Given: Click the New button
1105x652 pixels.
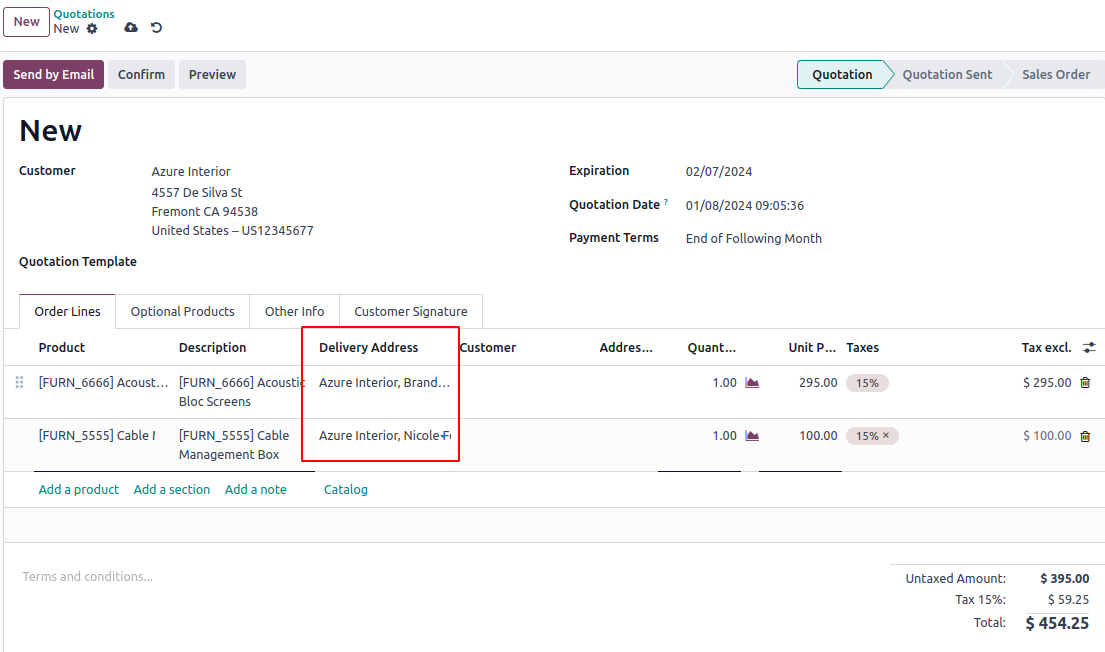Looking at the screenshot, I should pos(27,22).
